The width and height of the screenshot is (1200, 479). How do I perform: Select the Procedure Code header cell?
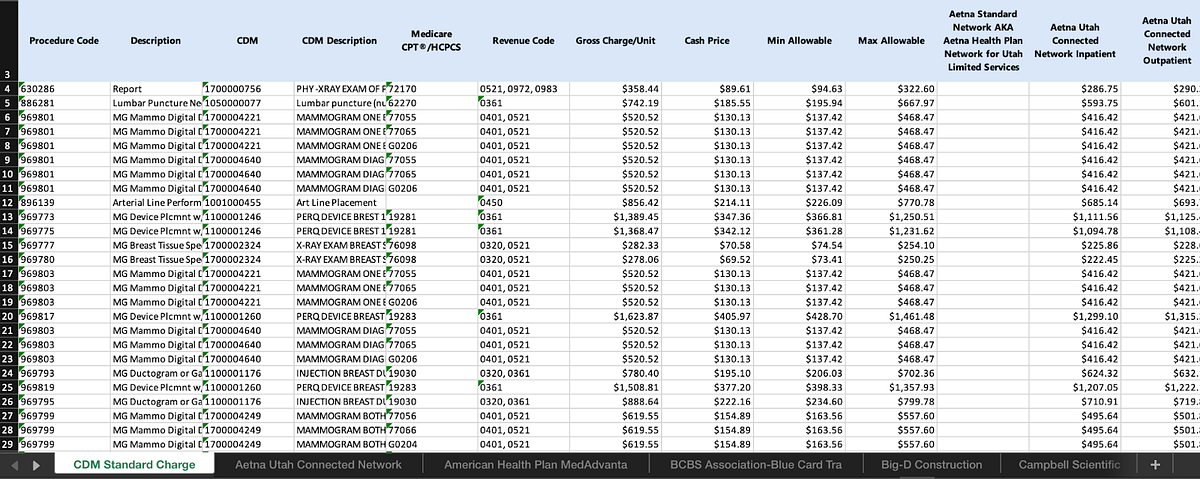(x=62, y=41)
